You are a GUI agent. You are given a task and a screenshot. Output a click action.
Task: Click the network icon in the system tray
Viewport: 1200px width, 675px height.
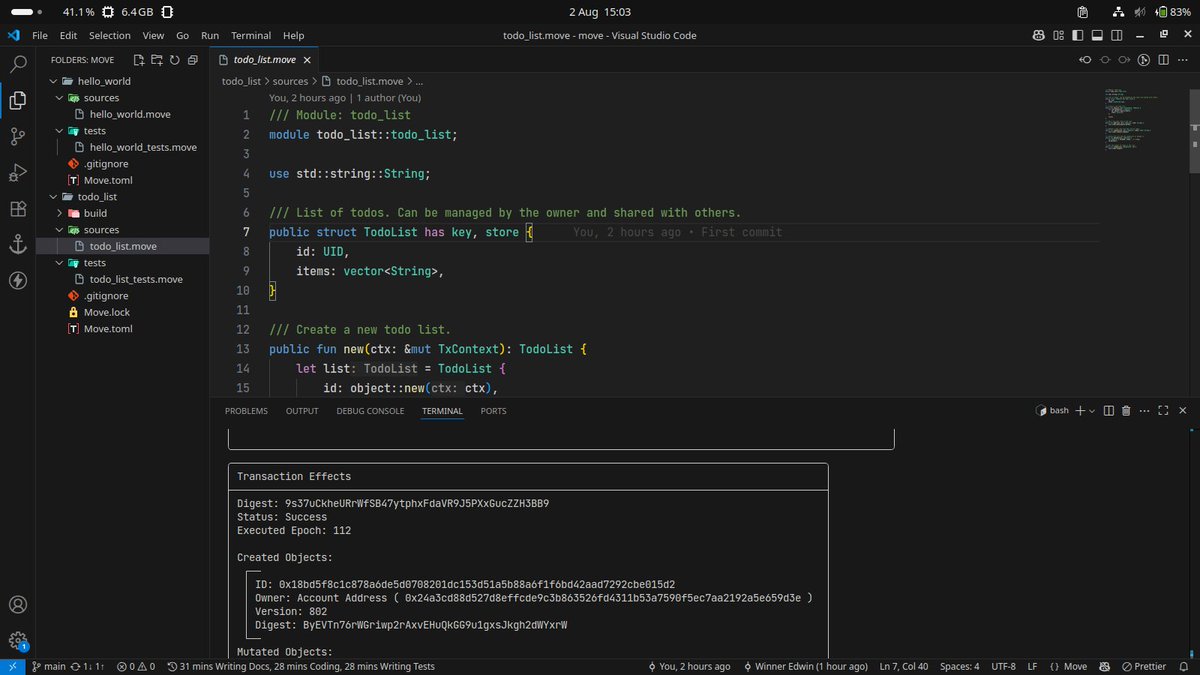[1118, 11]
